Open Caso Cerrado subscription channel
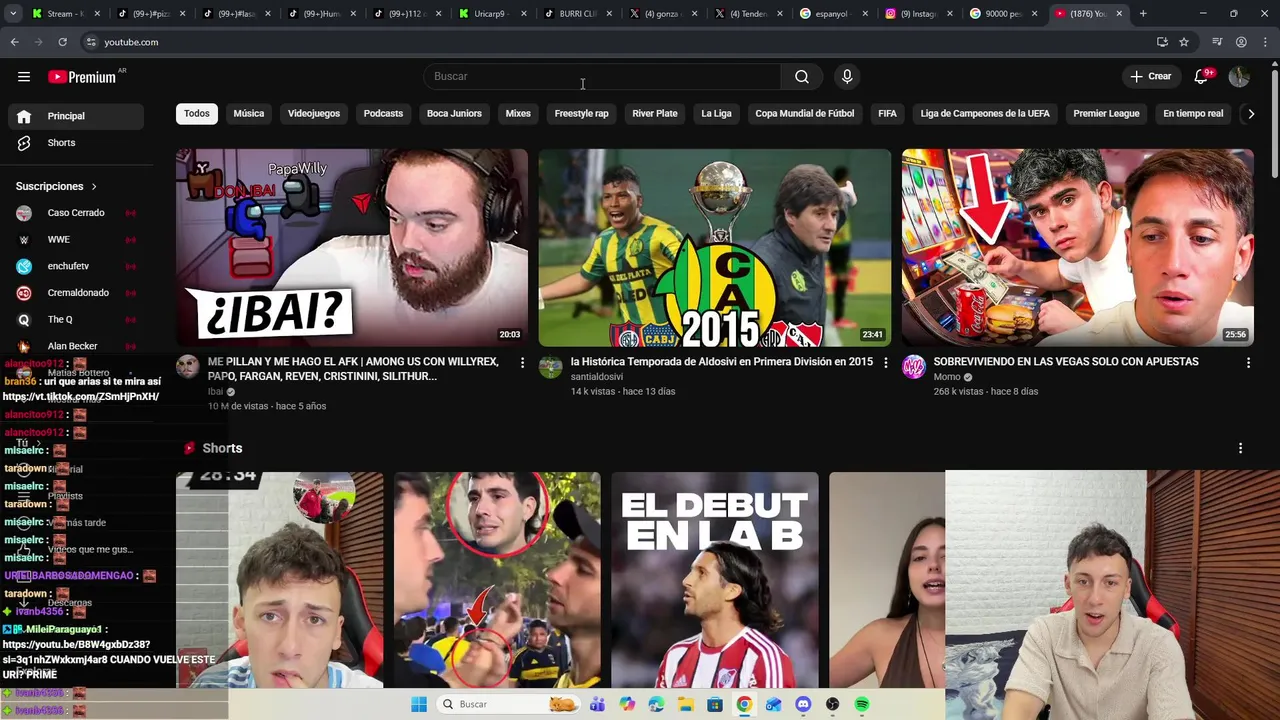This screenshot has height=720, width=1280. 76,213
